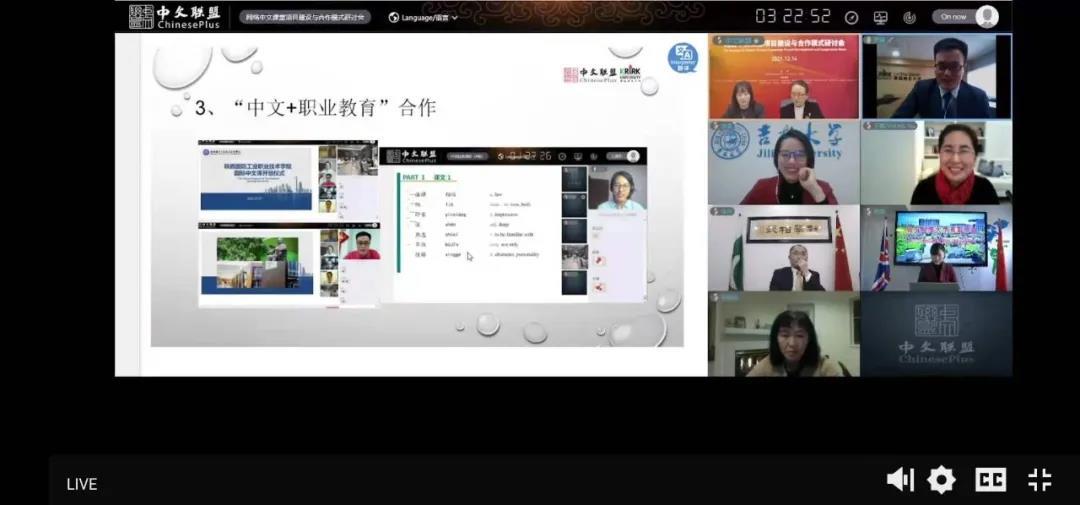Viewport: 1080px width, 505px height.
Task: Click the ChinesePlus logo in top bar
Action: [x=174, y=17]
